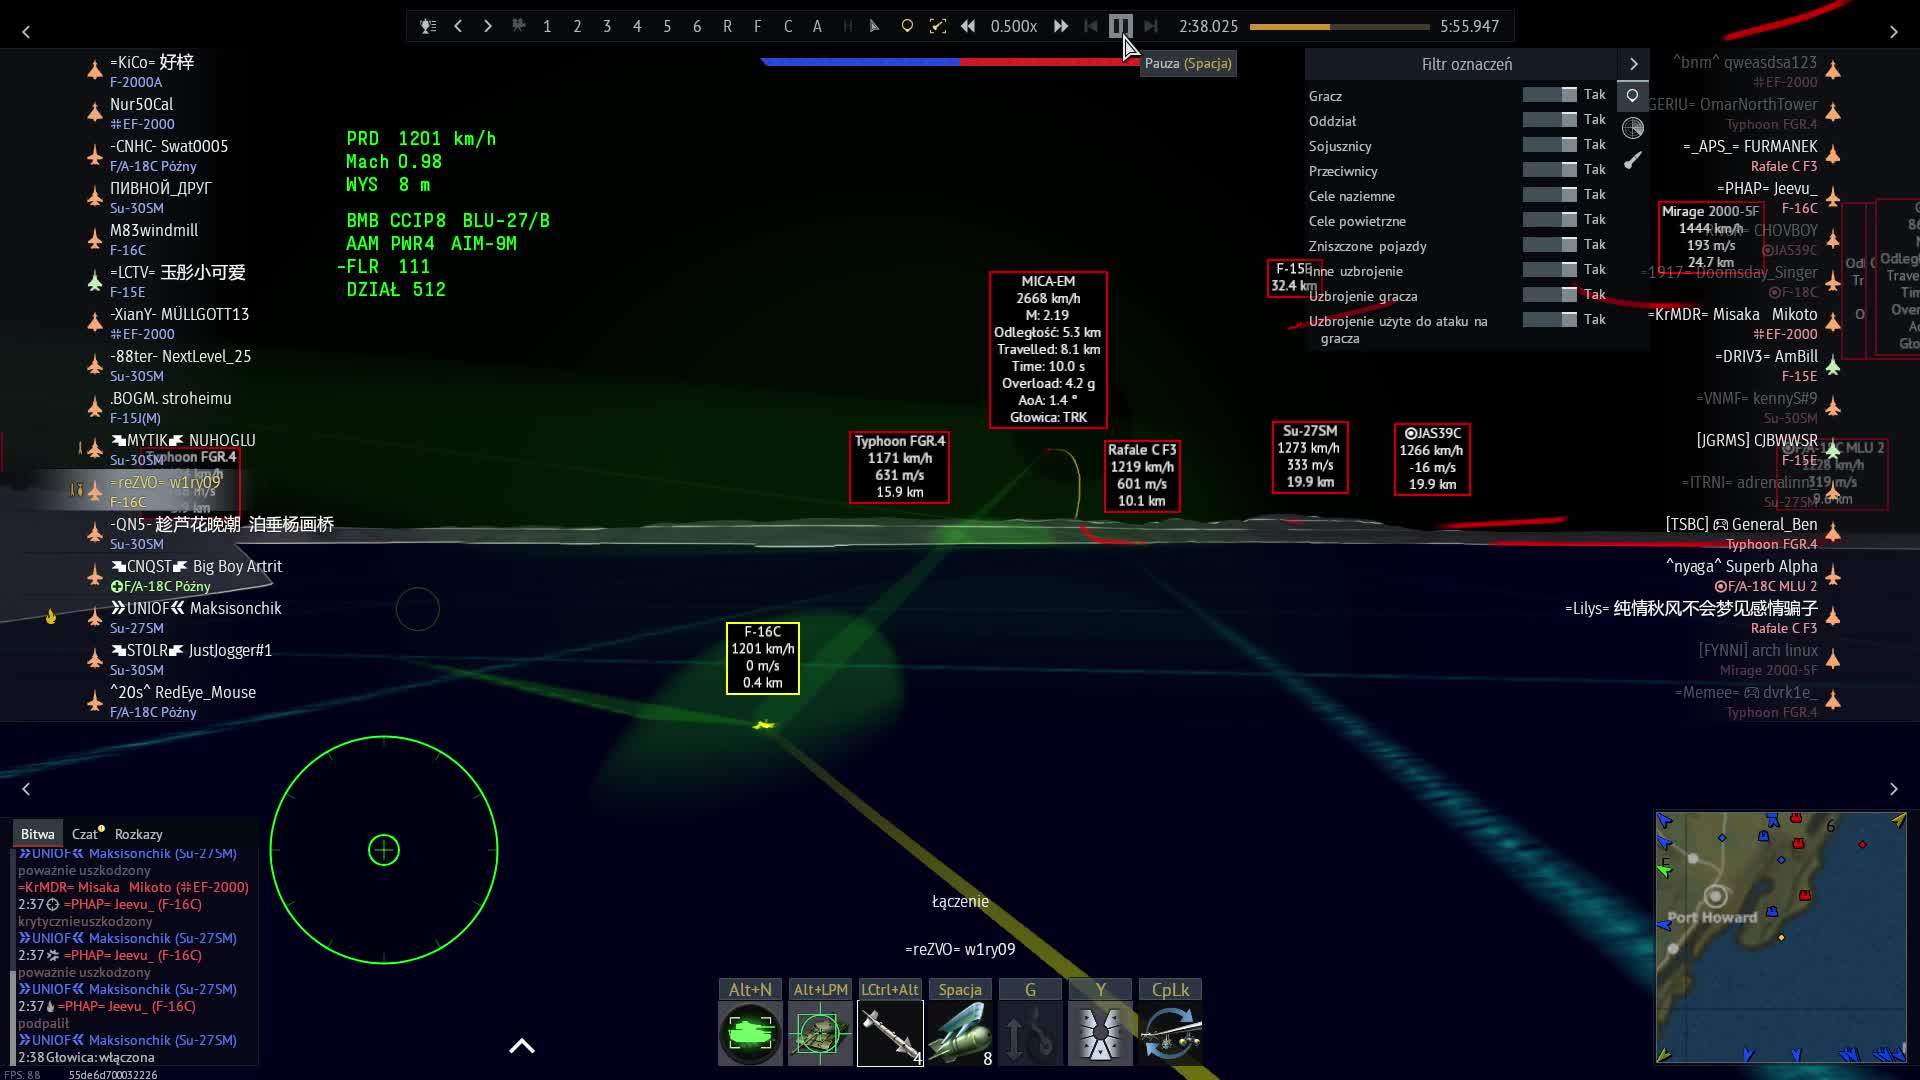Click the CpLk weapon switch icon
1920x1080 pixels.
pos(1170,1034)
